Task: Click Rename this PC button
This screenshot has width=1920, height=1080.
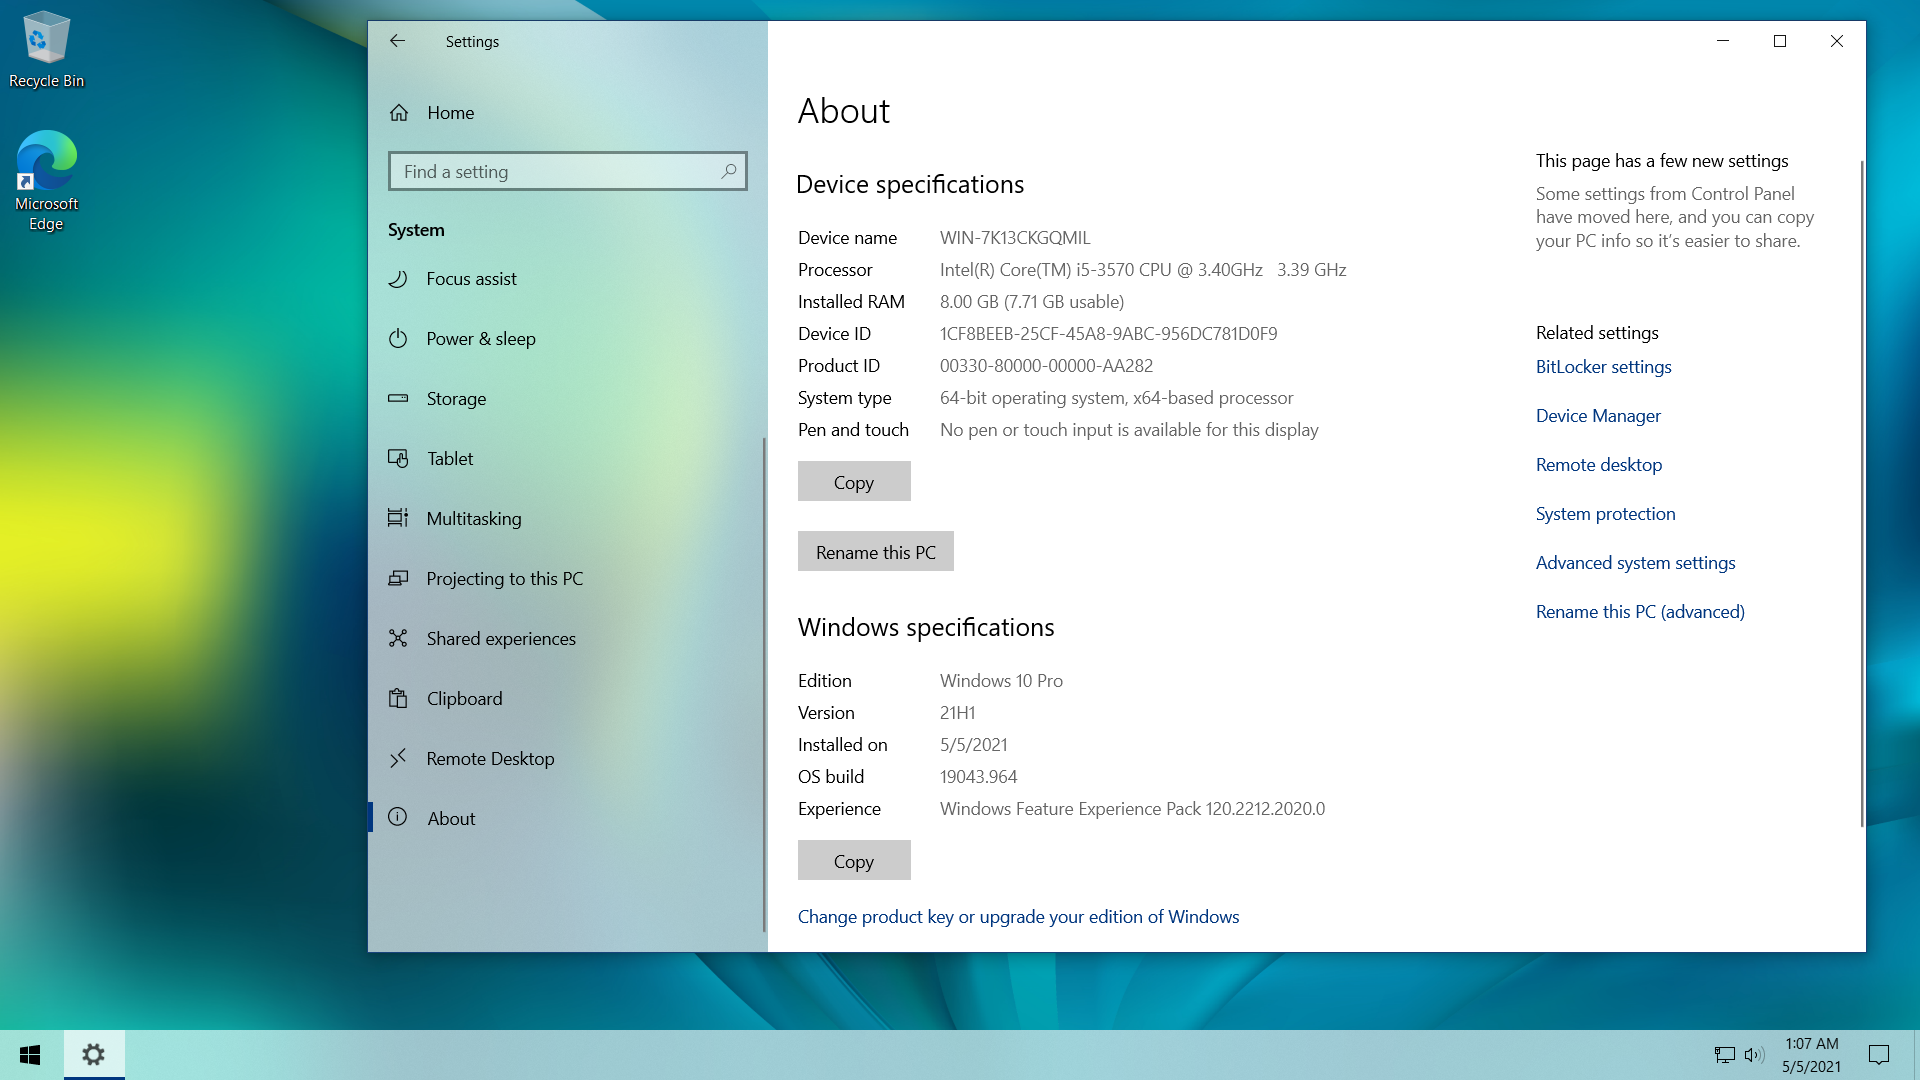Action: pyautogui.click(x=875, y=552)
